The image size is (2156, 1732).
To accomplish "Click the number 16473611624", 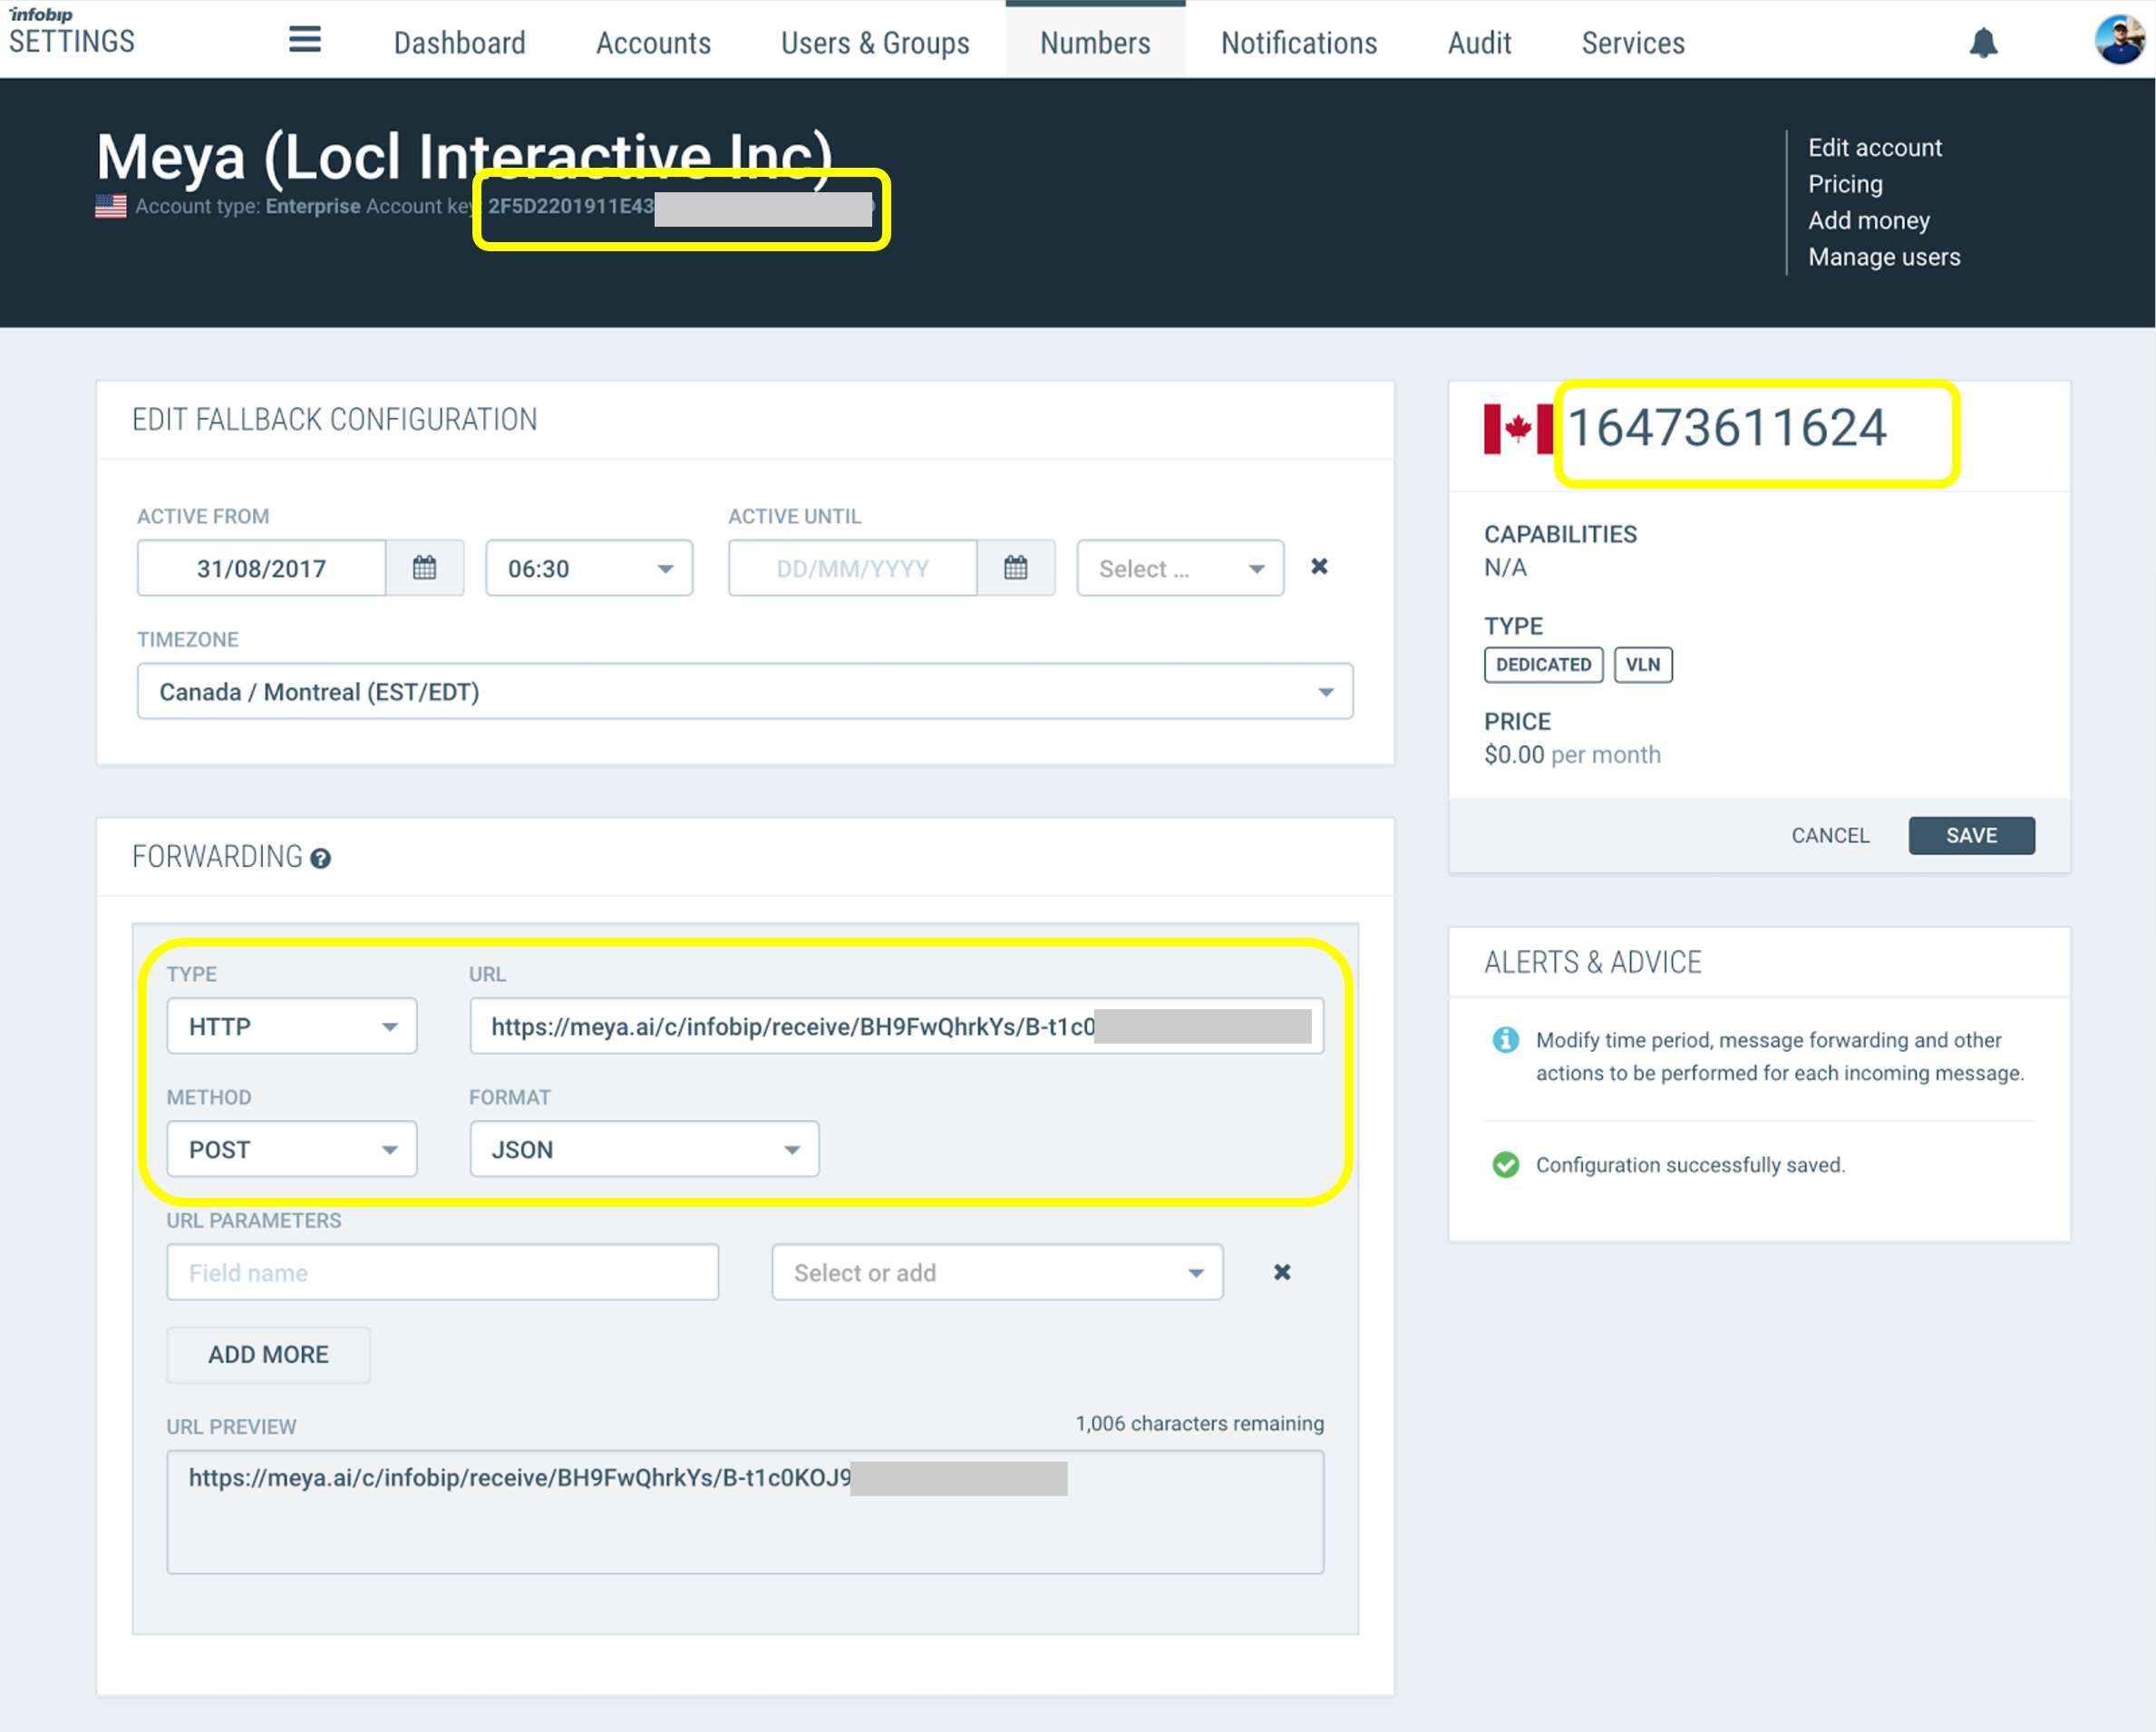I will (1726, 428).
